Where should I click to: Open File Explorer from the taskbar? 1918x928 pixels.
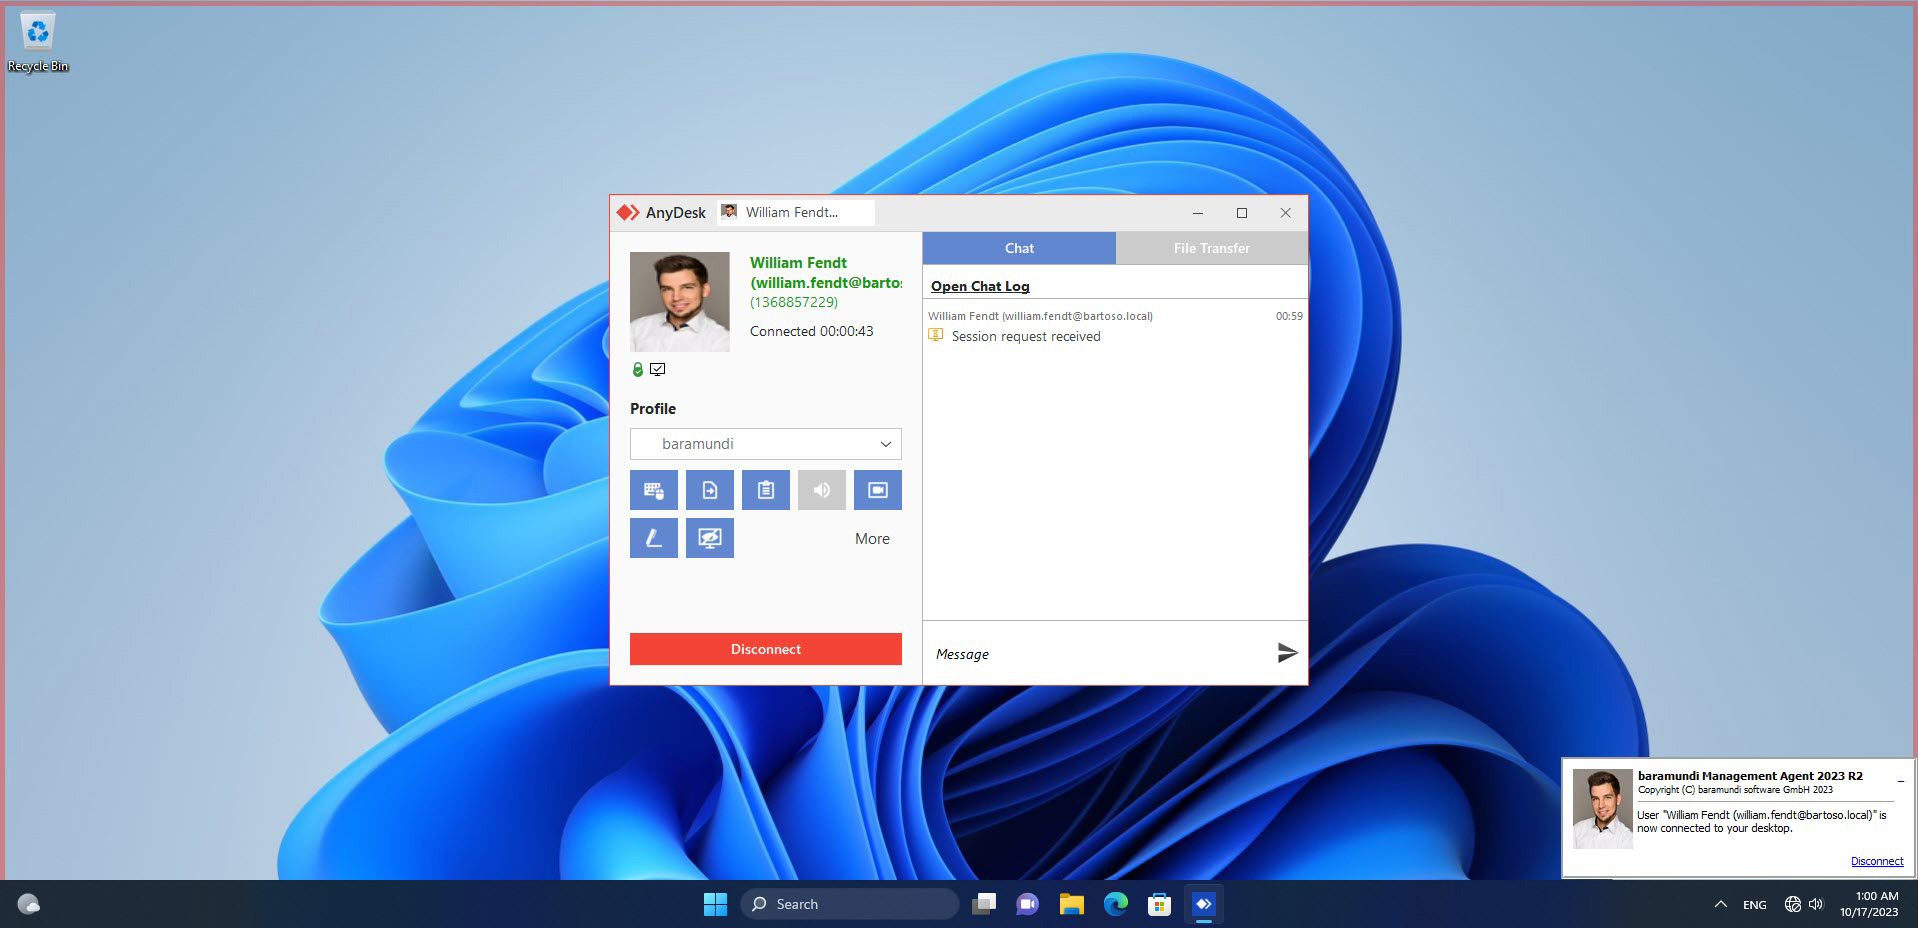click(1072, 904)
